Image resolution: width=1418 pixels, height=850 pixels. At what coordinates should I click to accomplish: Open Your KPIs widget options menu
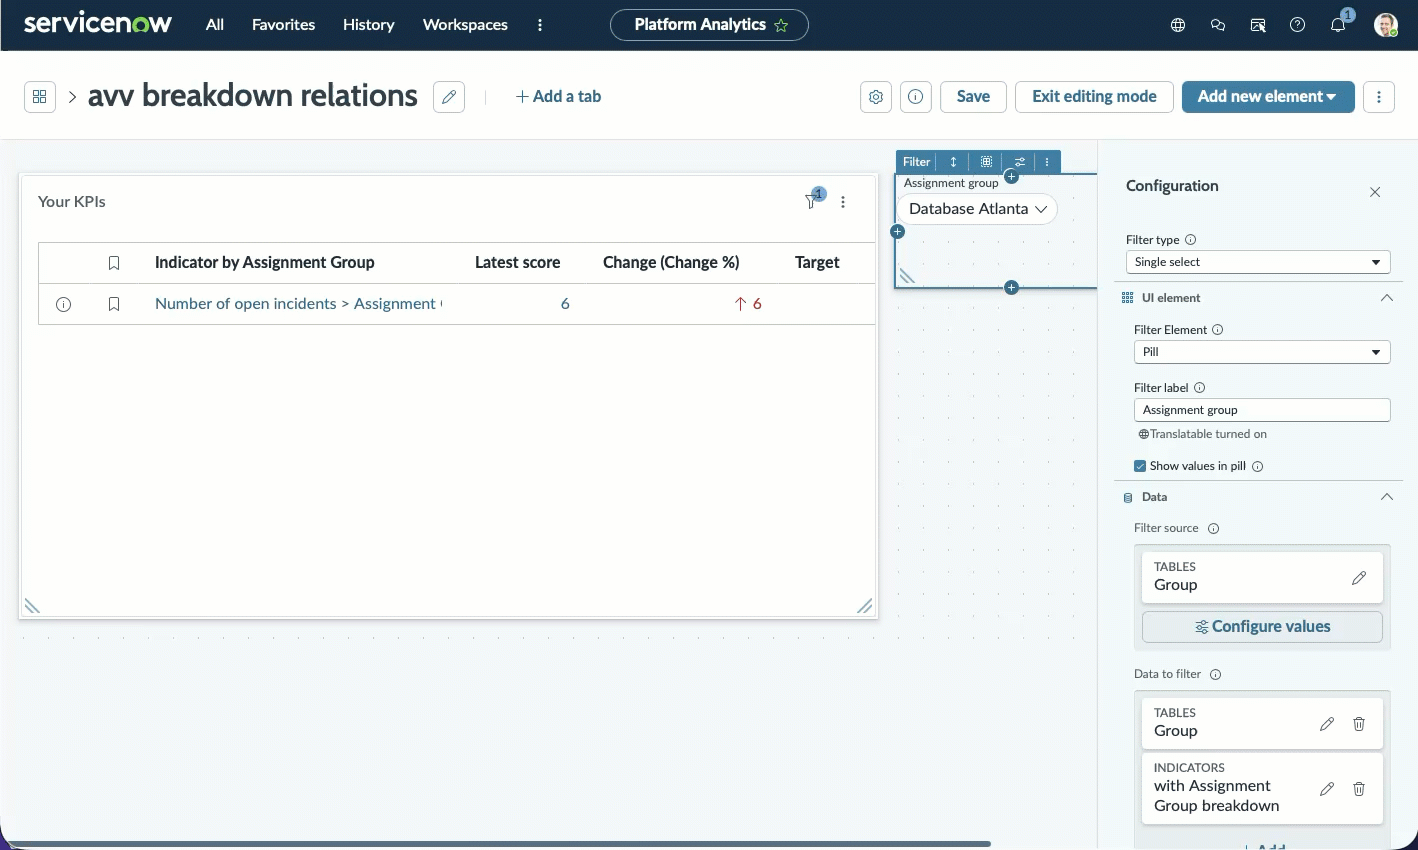[x=843, y=202]
